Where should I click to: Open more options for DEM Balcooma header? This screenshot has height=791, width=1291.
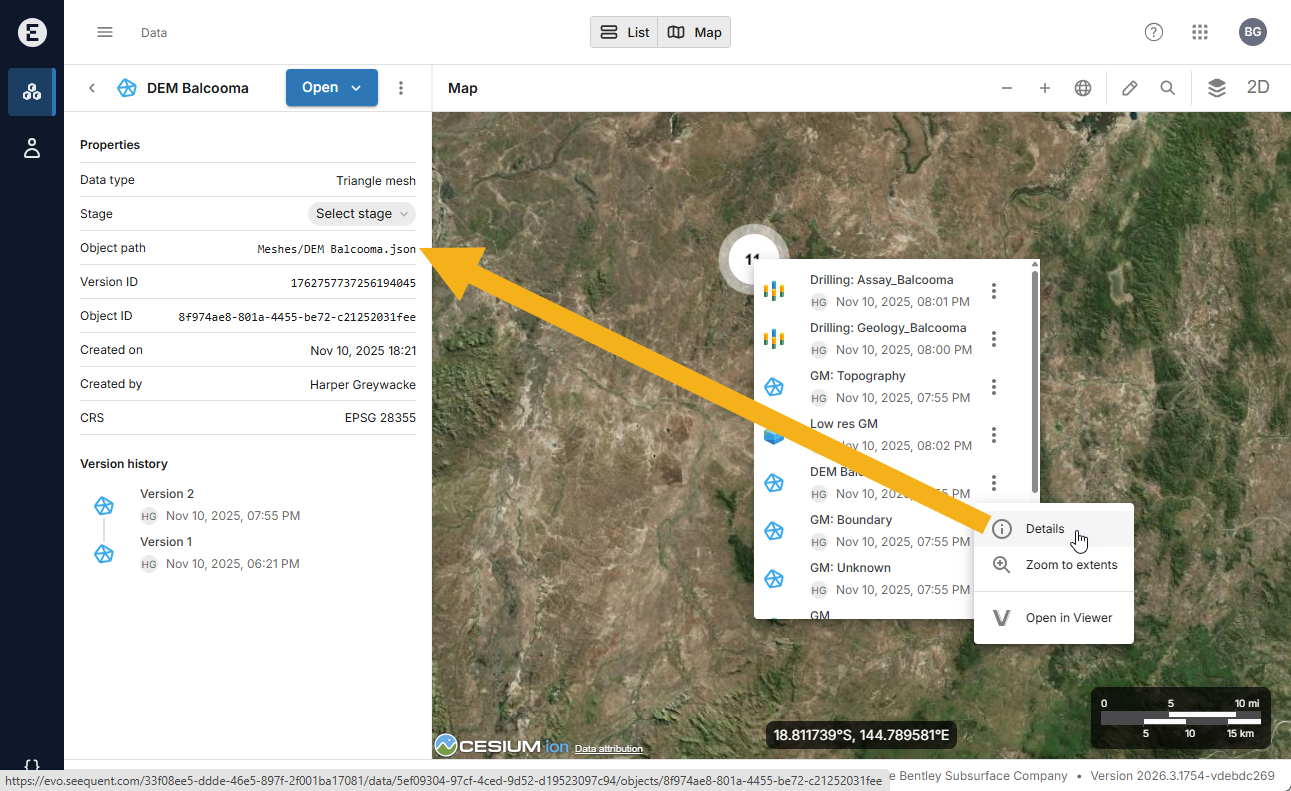point(401,88)
